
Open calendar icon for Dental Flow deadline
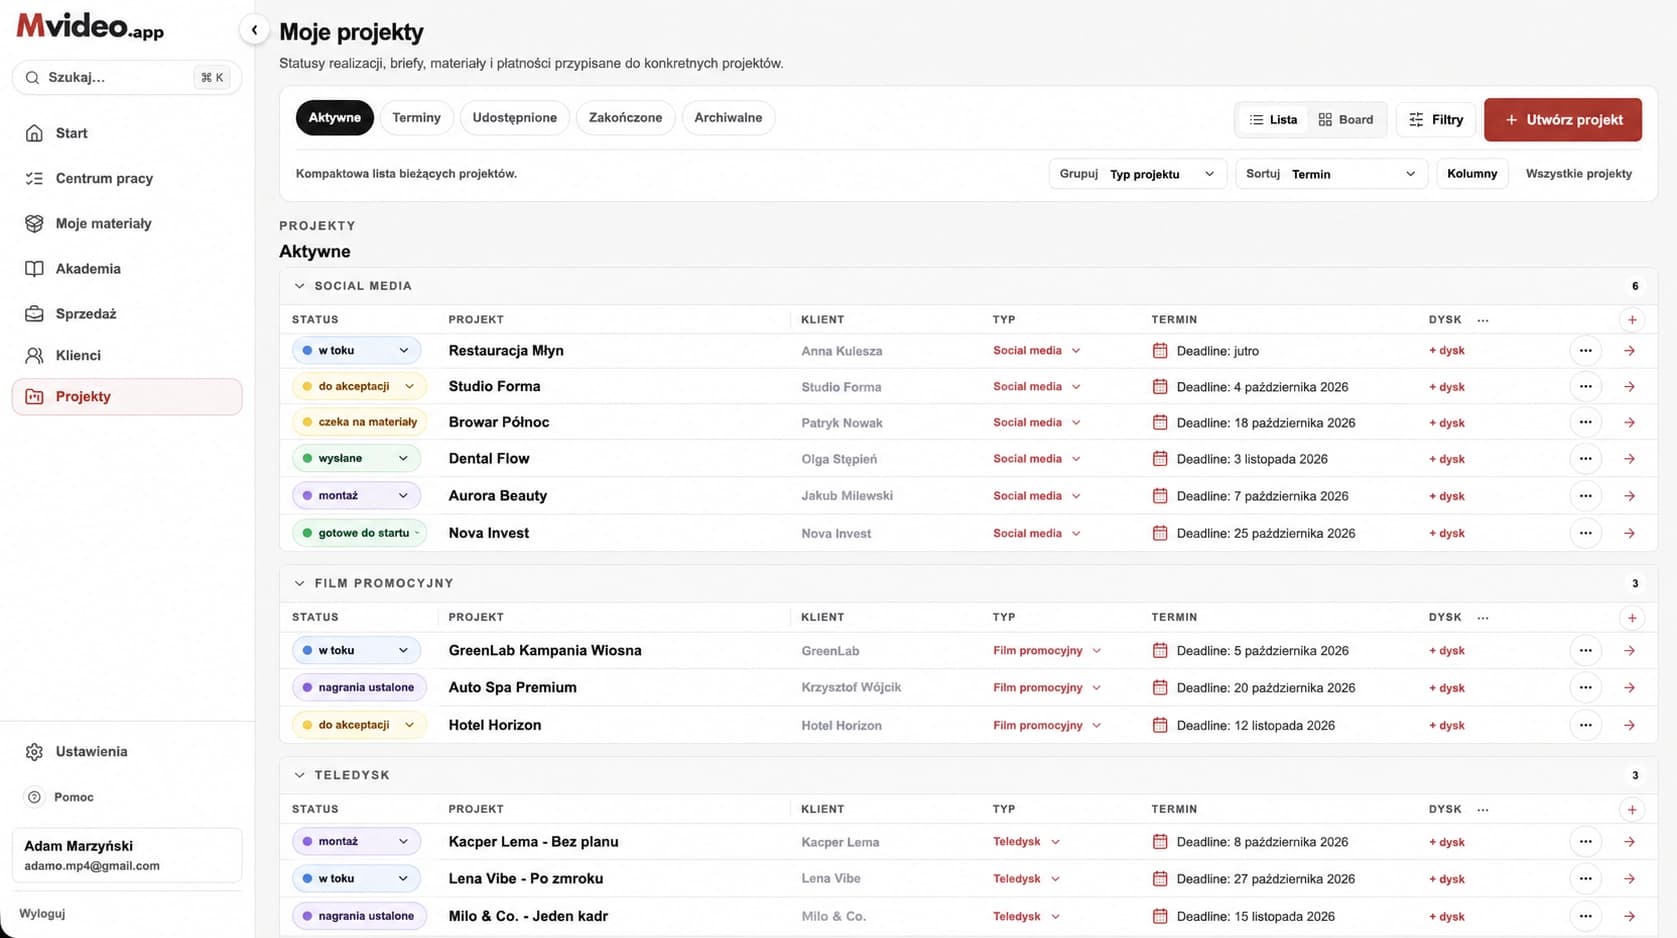coord(1160,458)
